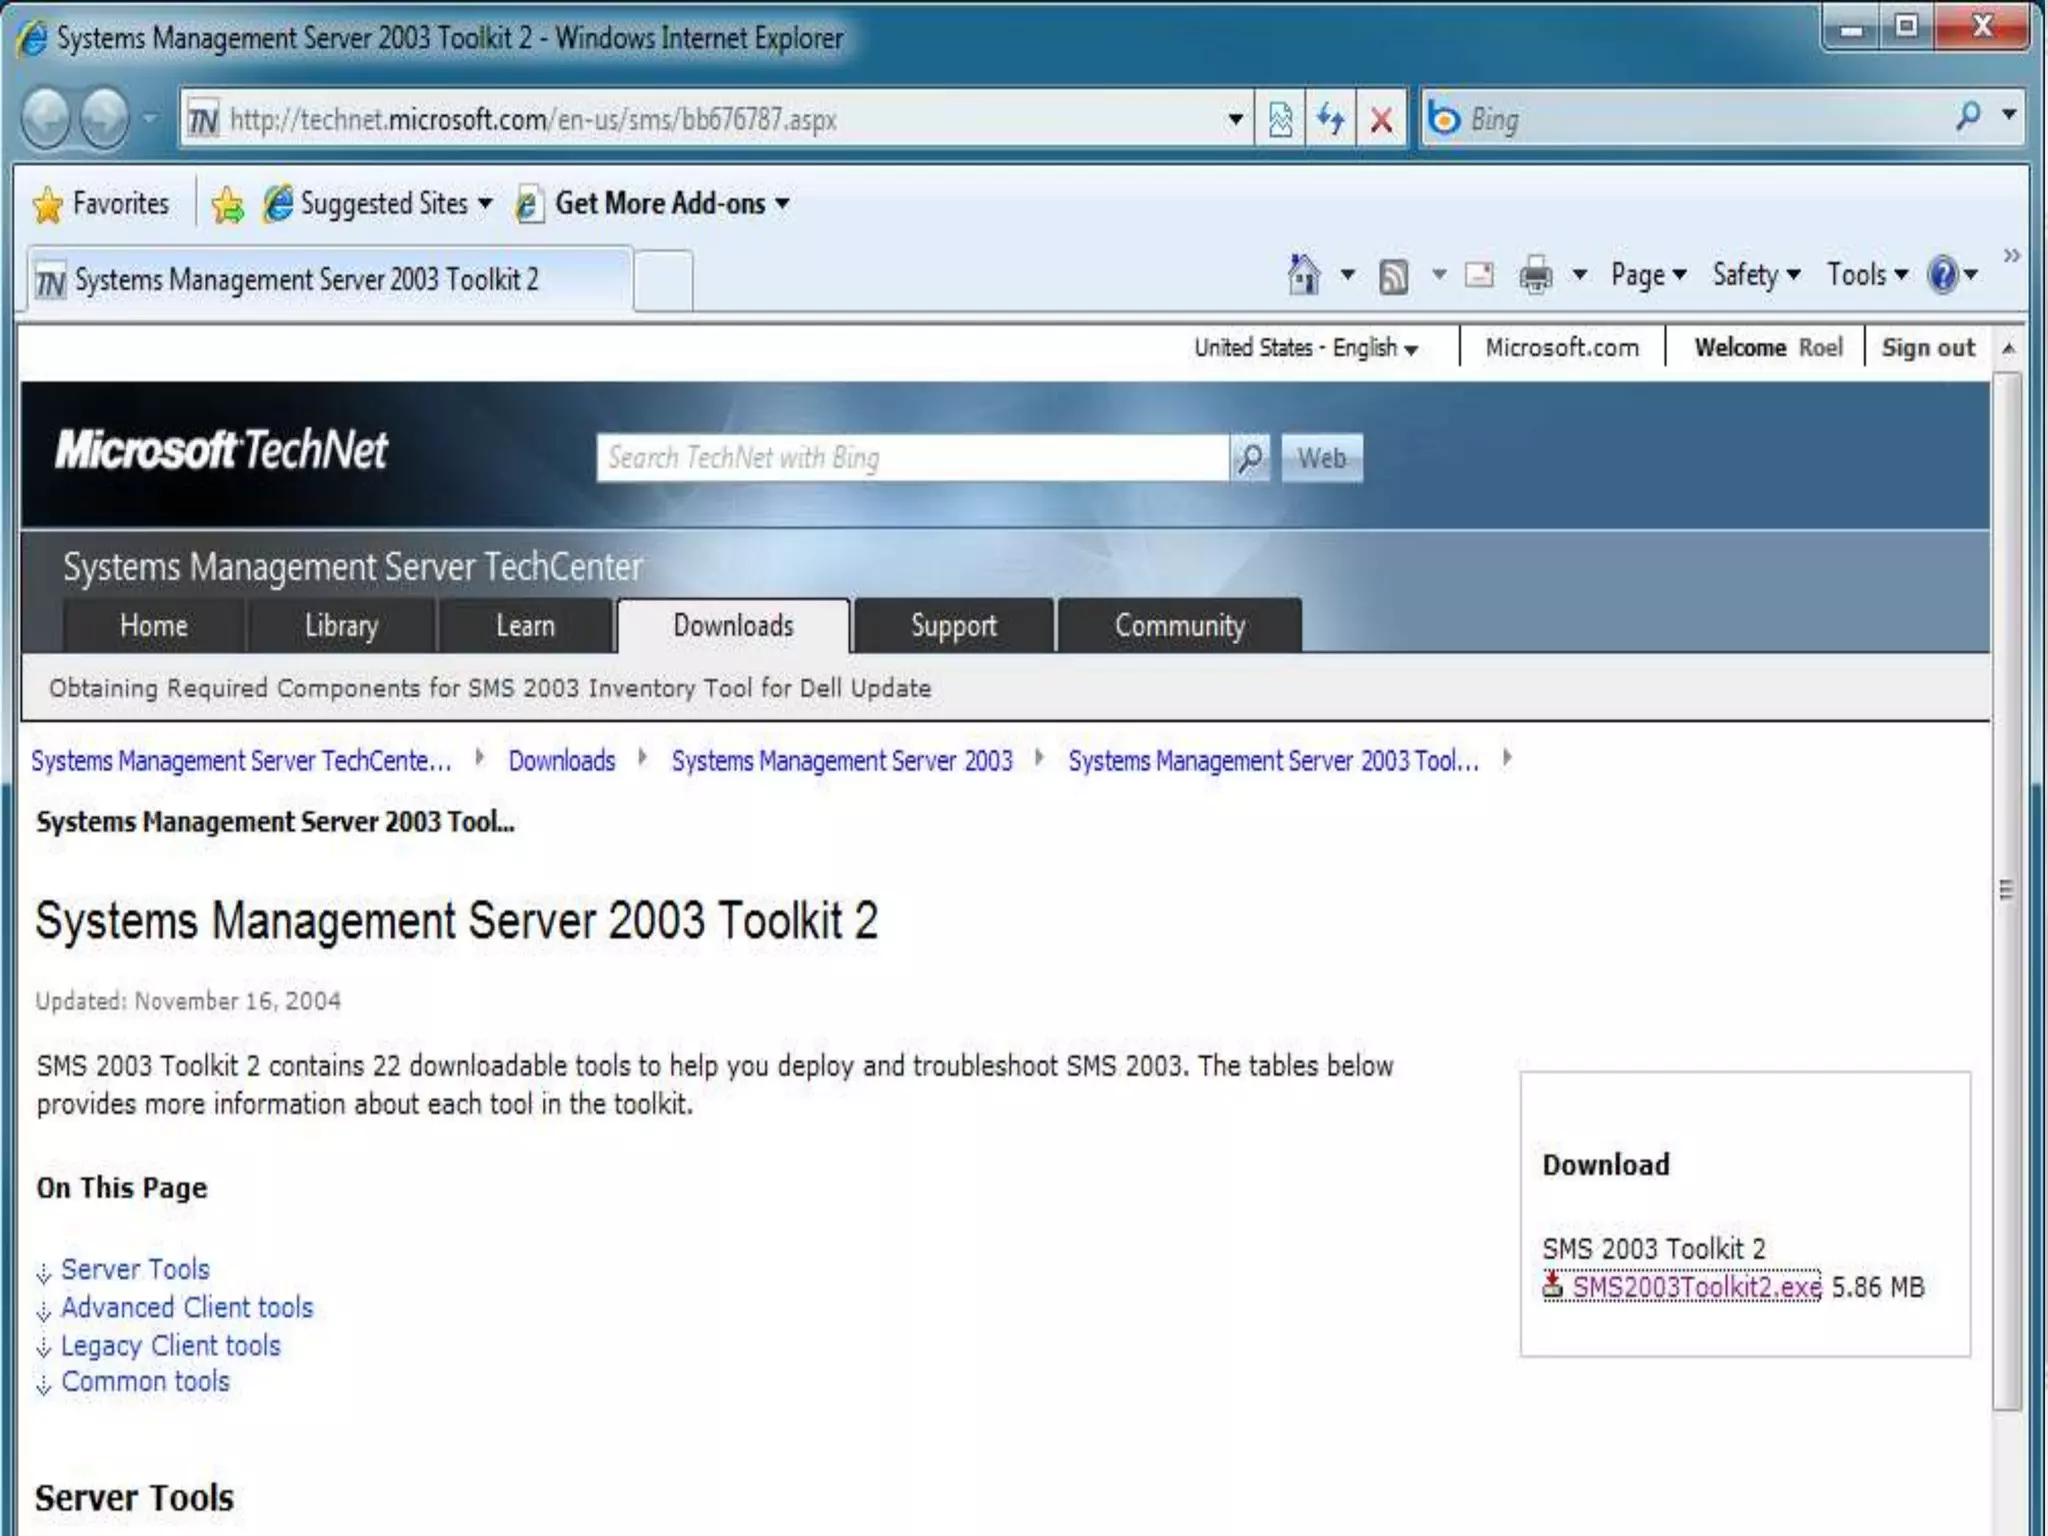Click the Microsoft.com link

coord(1562,348)
